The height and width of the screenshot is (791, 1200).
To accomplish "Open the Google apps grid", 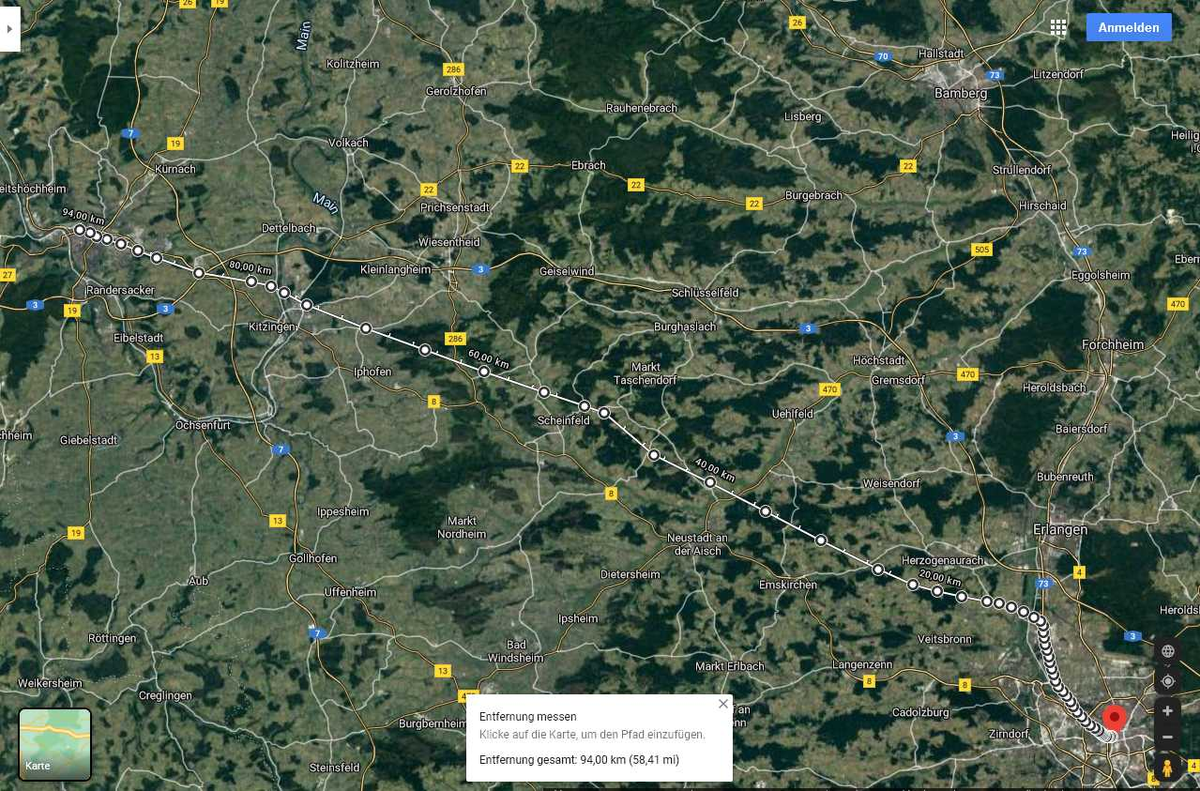I will tap(1058, 28).
